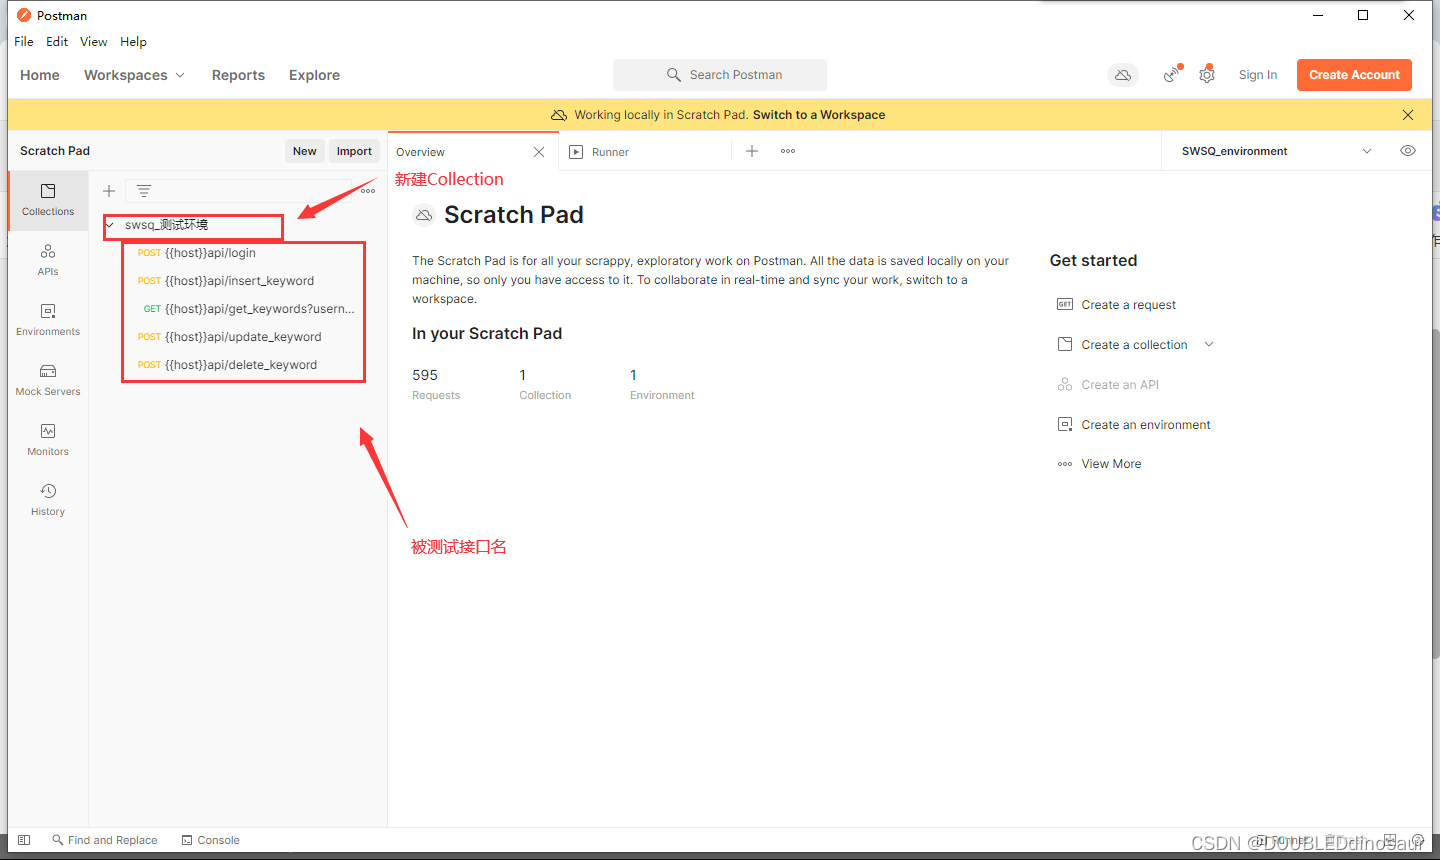Click in the Search Postman field
Screen dimensions: 1440x860
coord(720,75)
